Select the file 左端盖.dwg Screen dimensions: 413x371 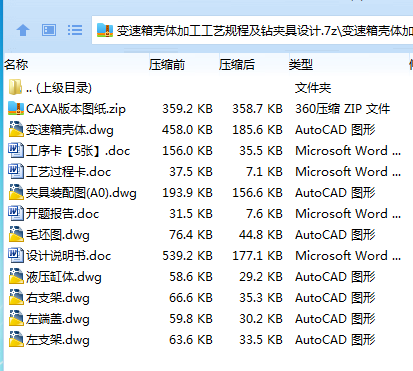click(x=58, y=319)
